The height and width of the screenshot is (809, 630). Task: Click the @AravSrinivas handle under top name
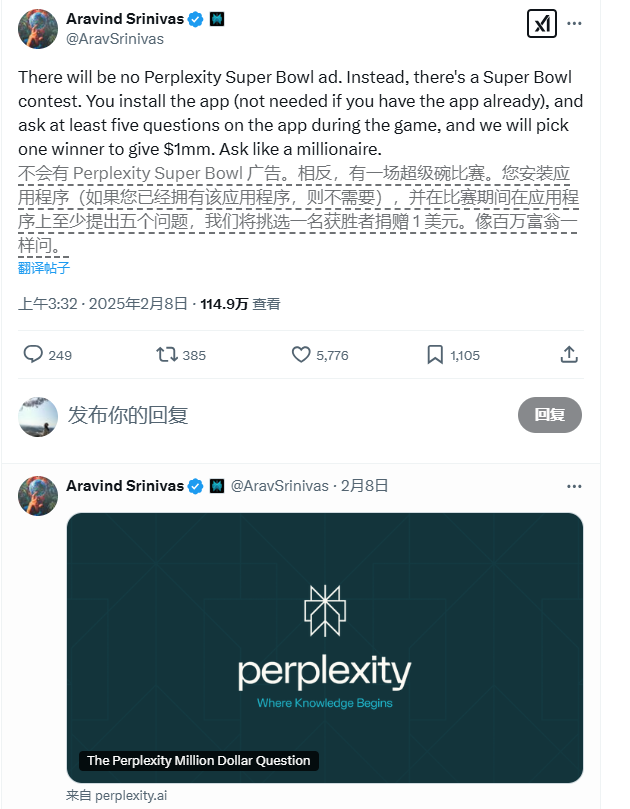(x=115, y=39)
